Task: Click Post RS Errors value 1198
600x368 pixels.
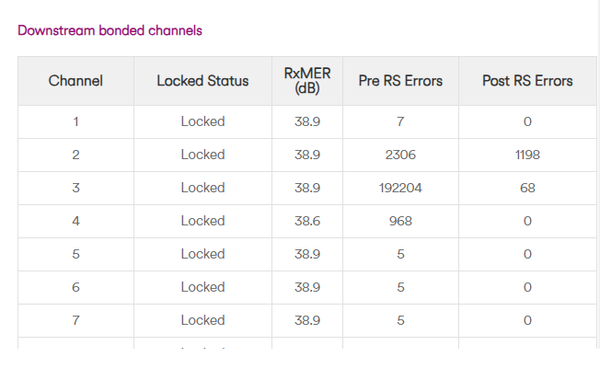Action: point(527,155)
